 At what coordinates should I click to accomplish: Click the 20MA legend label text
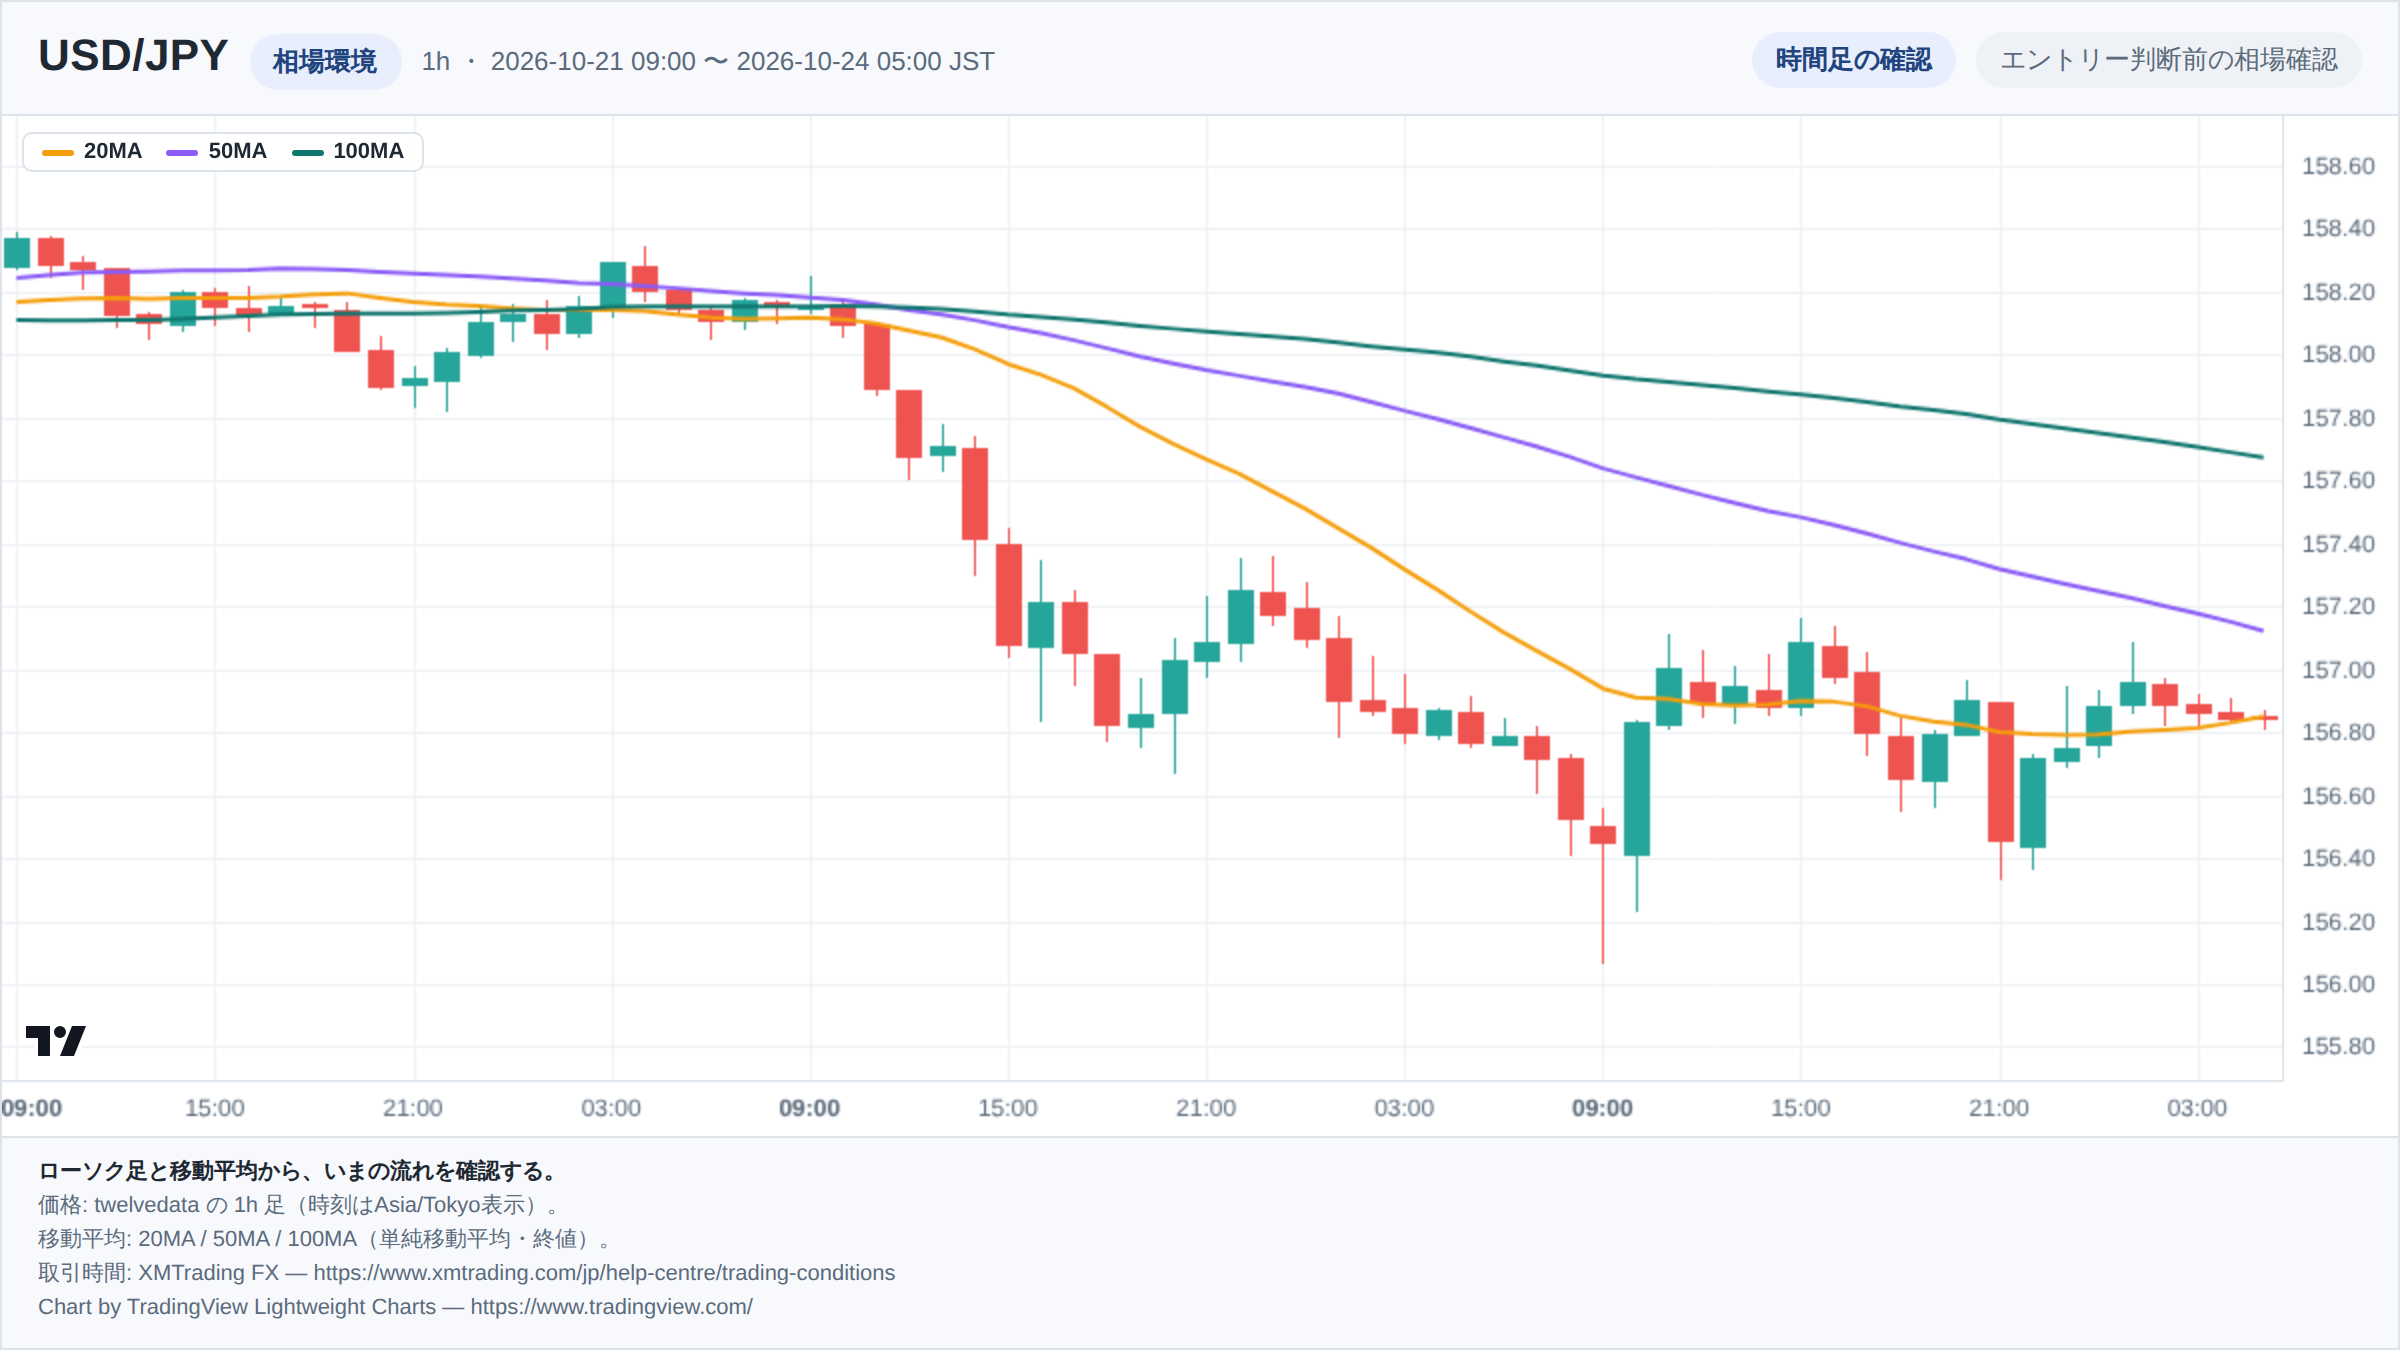point(113,151)
